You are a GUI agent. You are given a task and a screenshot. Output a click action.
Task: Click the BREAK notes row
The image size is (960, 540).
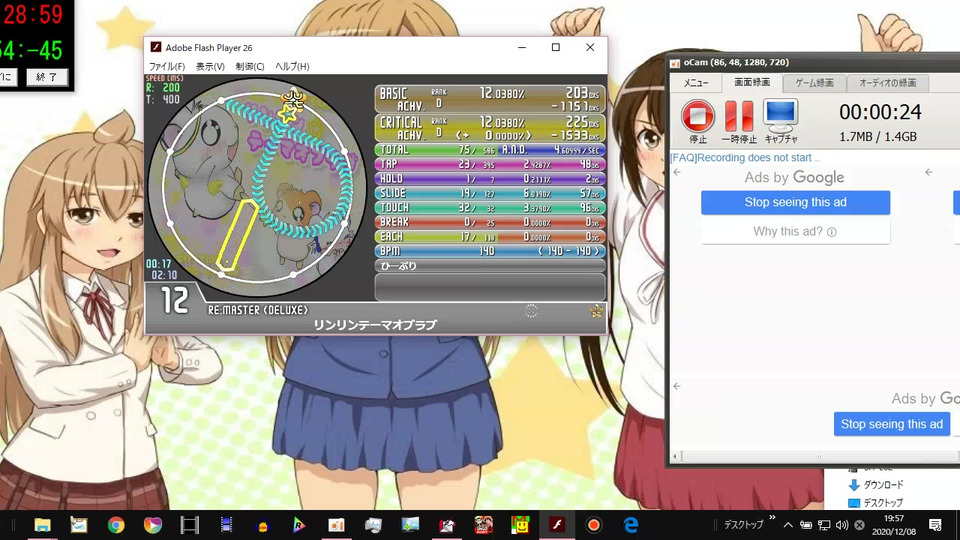coord(490,222)
